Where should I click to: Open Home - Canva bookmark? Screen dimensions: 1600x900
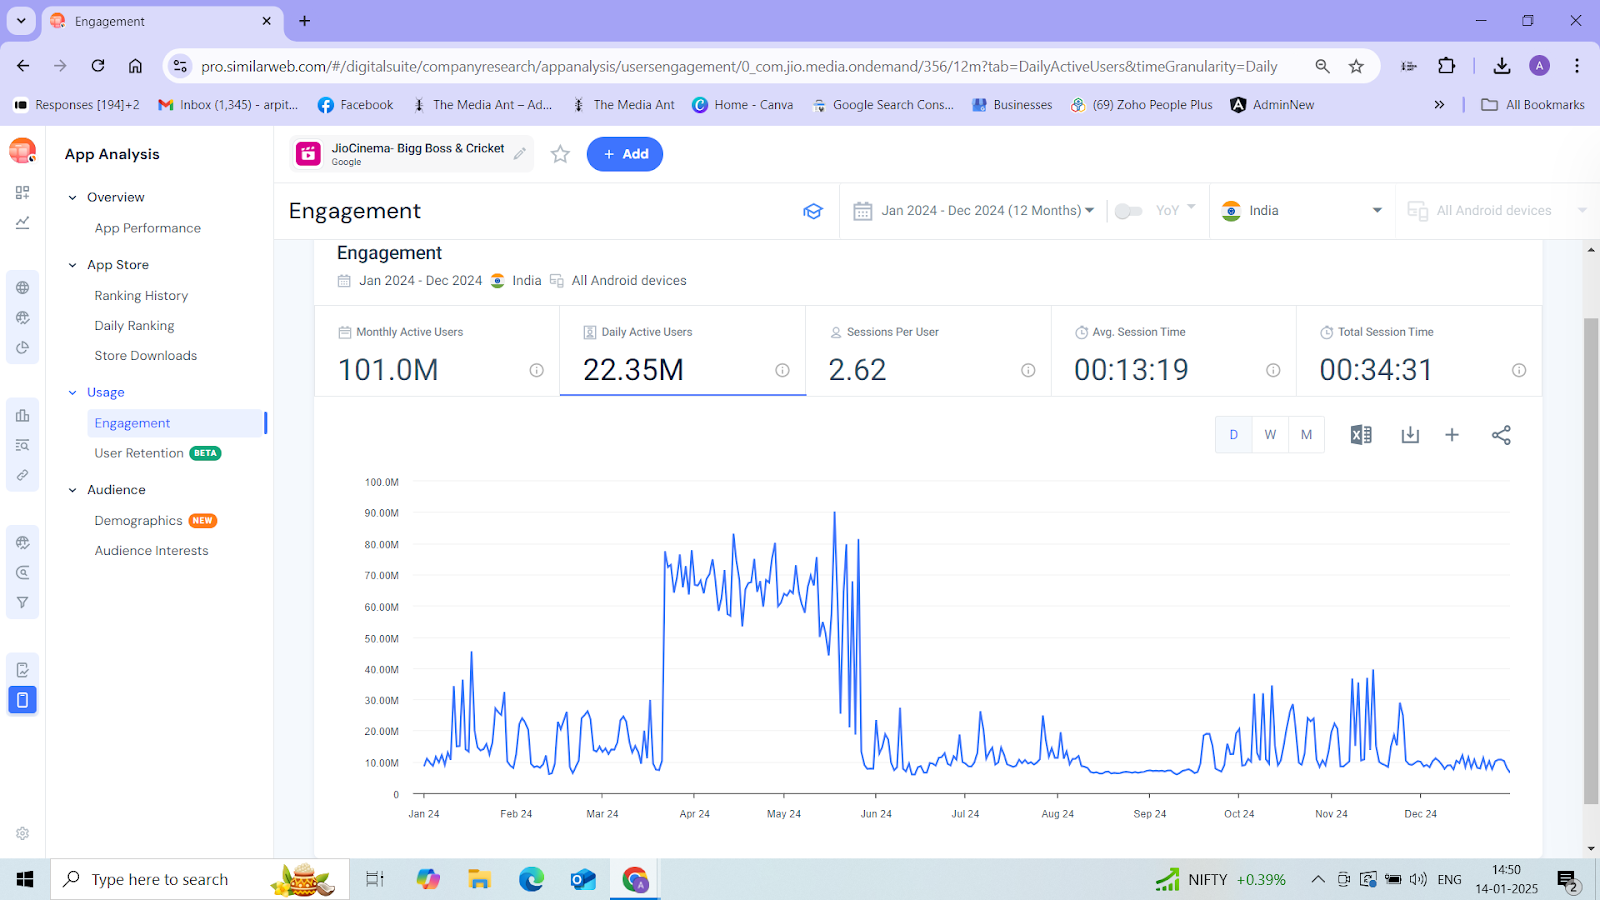tap(742, 105)
